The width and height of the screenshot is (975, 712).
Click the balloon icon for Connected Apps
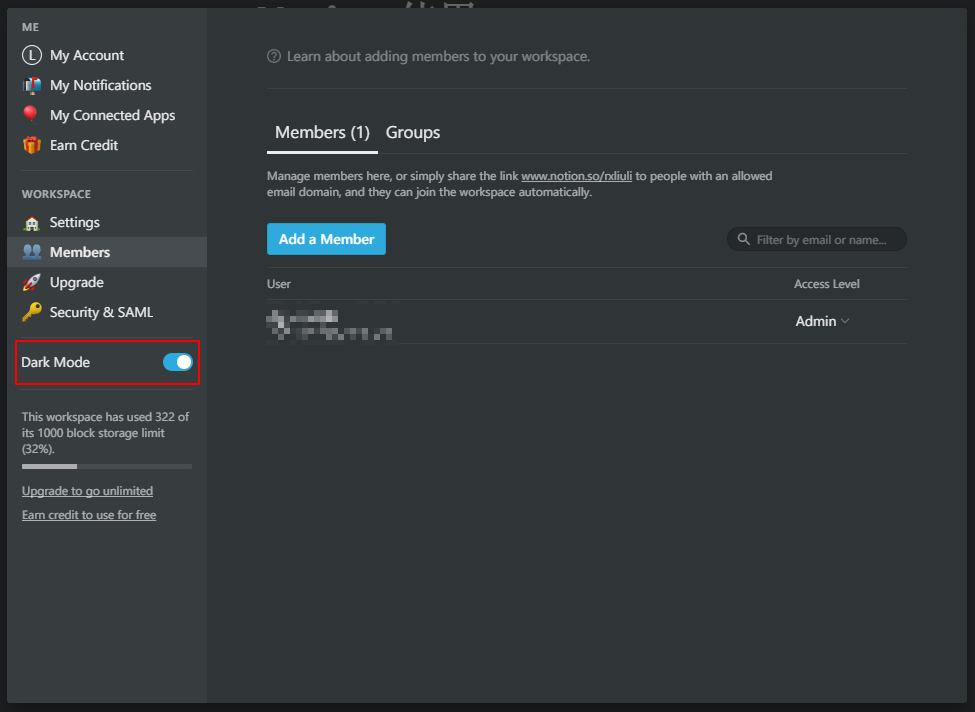click(x=30, y=114)
